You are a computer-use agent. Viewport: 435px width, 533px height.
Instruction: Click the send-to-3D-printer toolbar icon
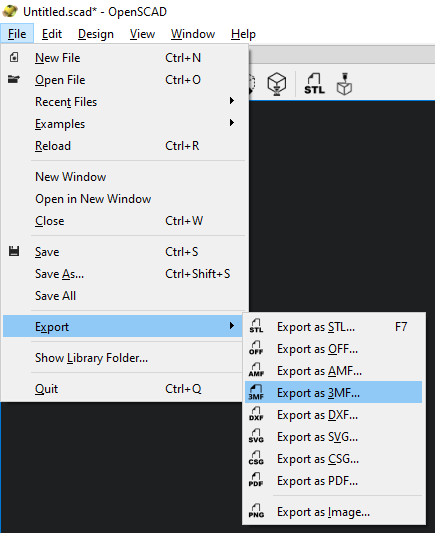[x=344, y=84]
